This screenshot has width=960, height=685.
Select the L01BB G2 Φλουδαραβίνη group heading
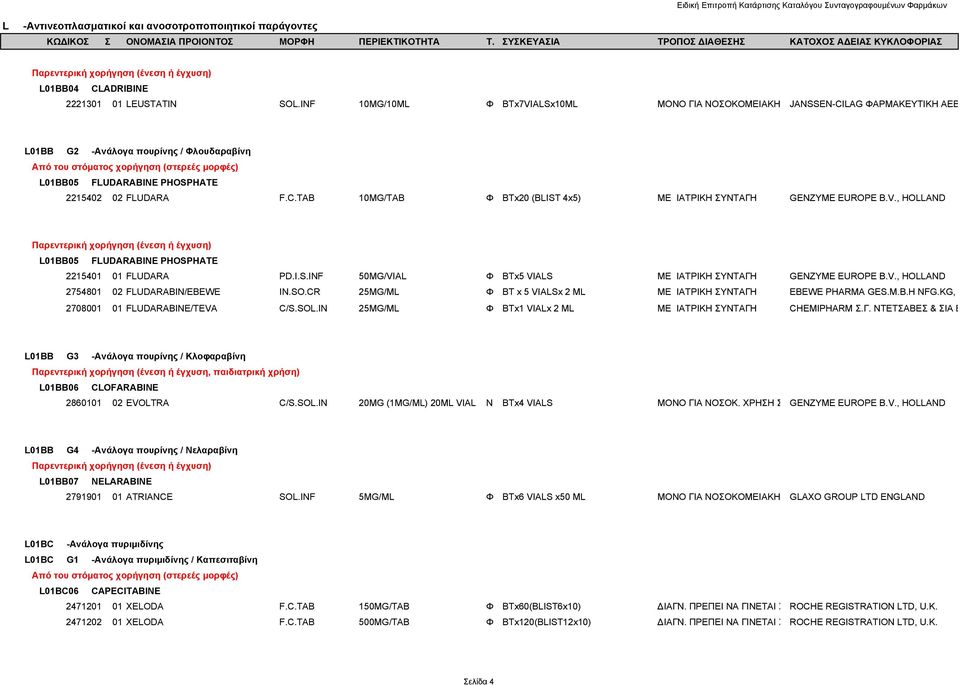click(137, 151)
